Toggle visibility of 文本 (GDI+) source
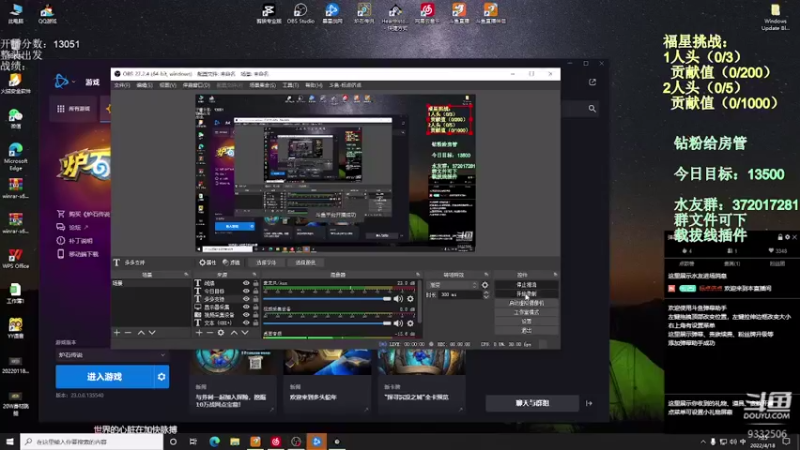 (x=246, y=323)
